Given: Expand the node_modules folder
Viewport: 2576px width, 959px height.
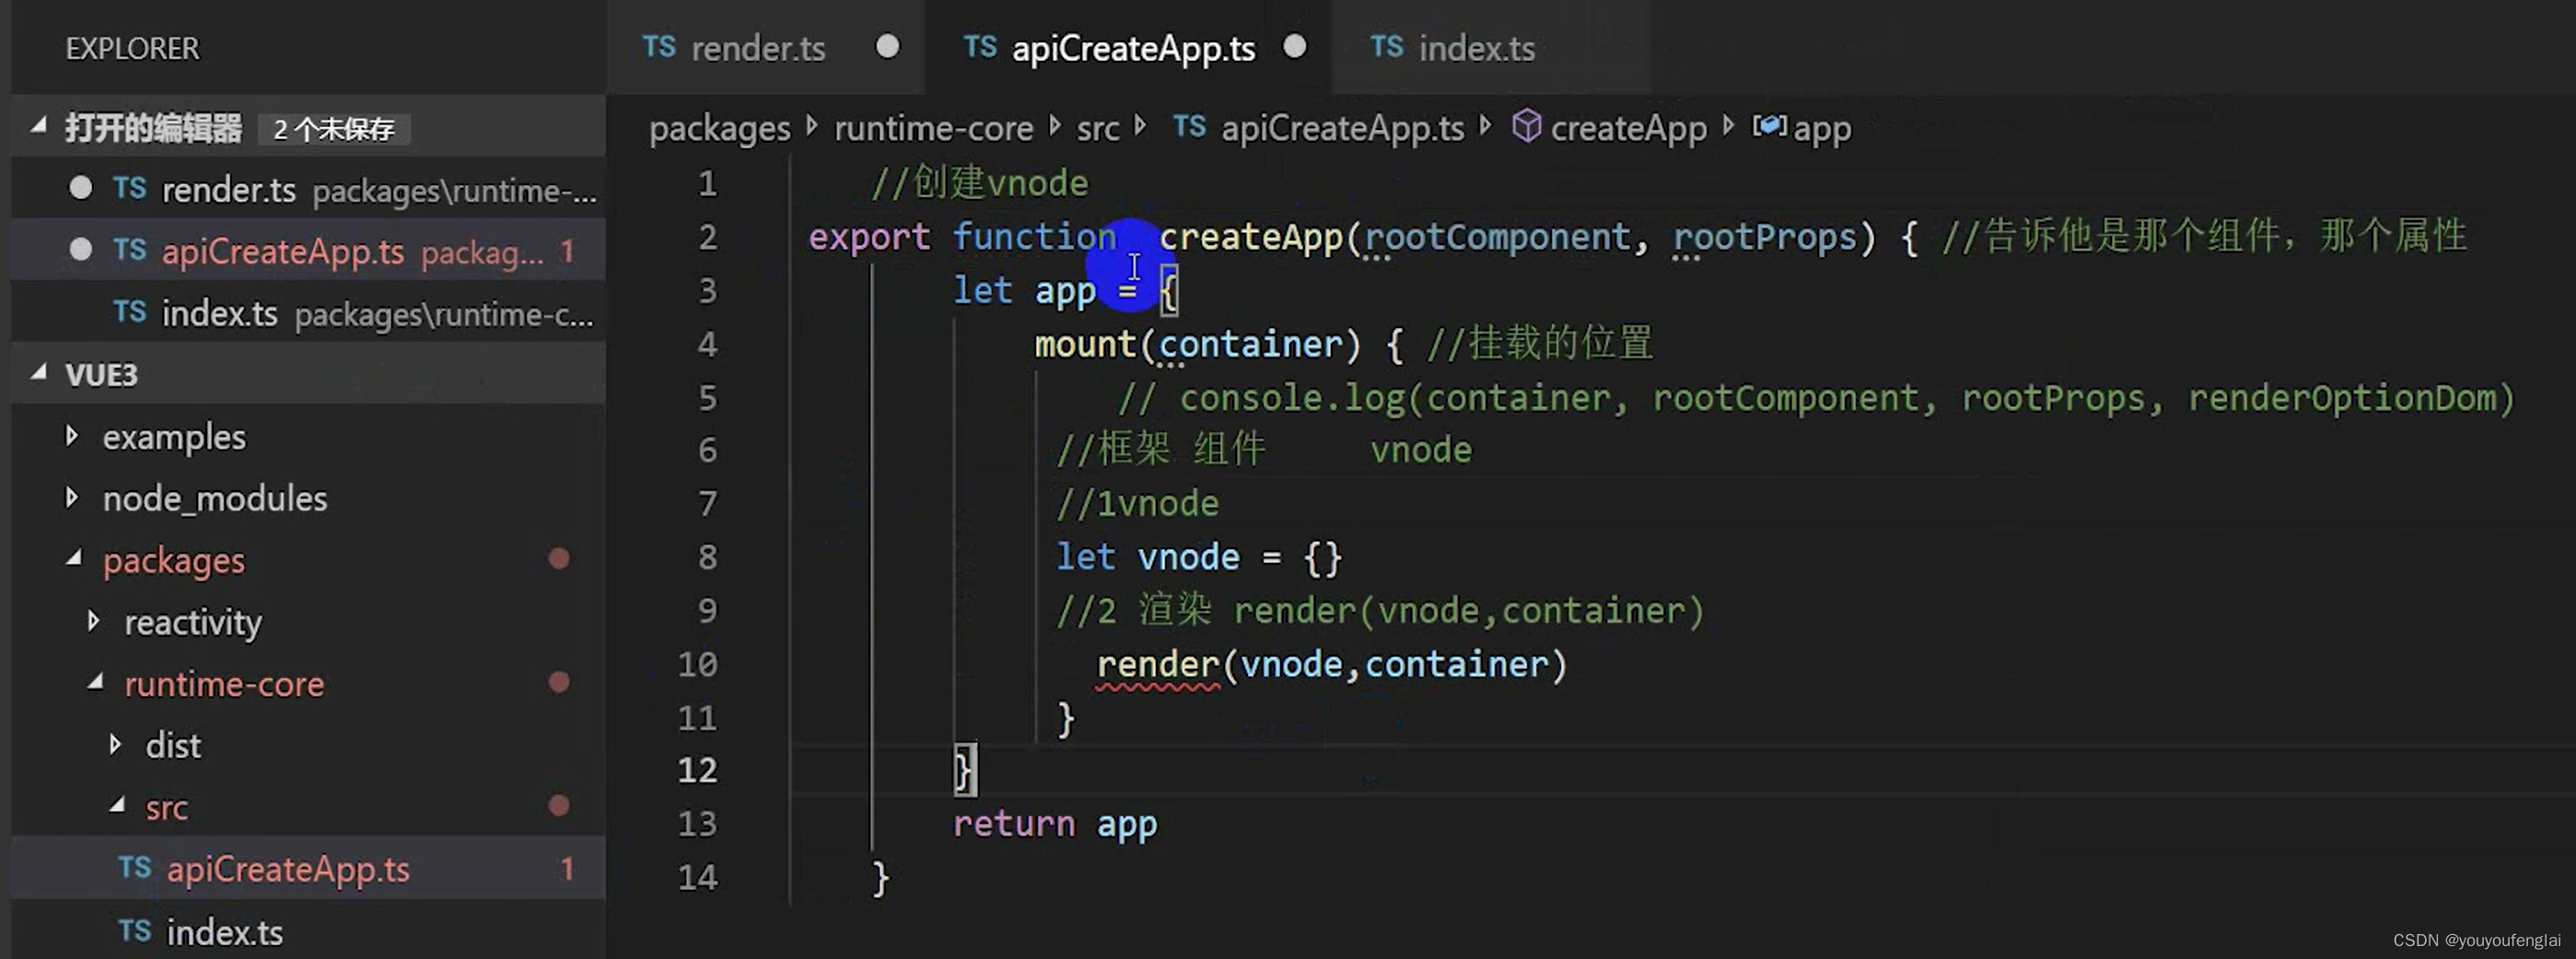Looking at the screenshot, I should (x=71, y=497).
